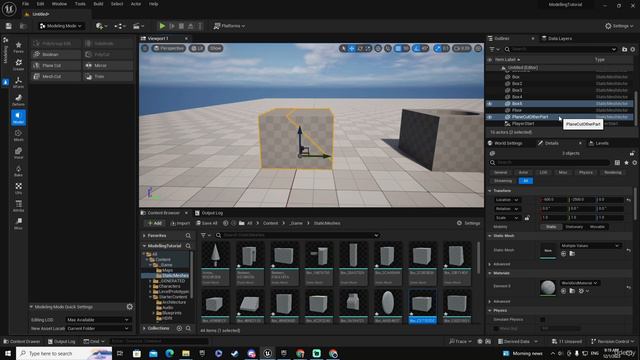This screenshot has width=640, height=360.
Task: Open the Edit menu
Action: click(x=40, y=4)
